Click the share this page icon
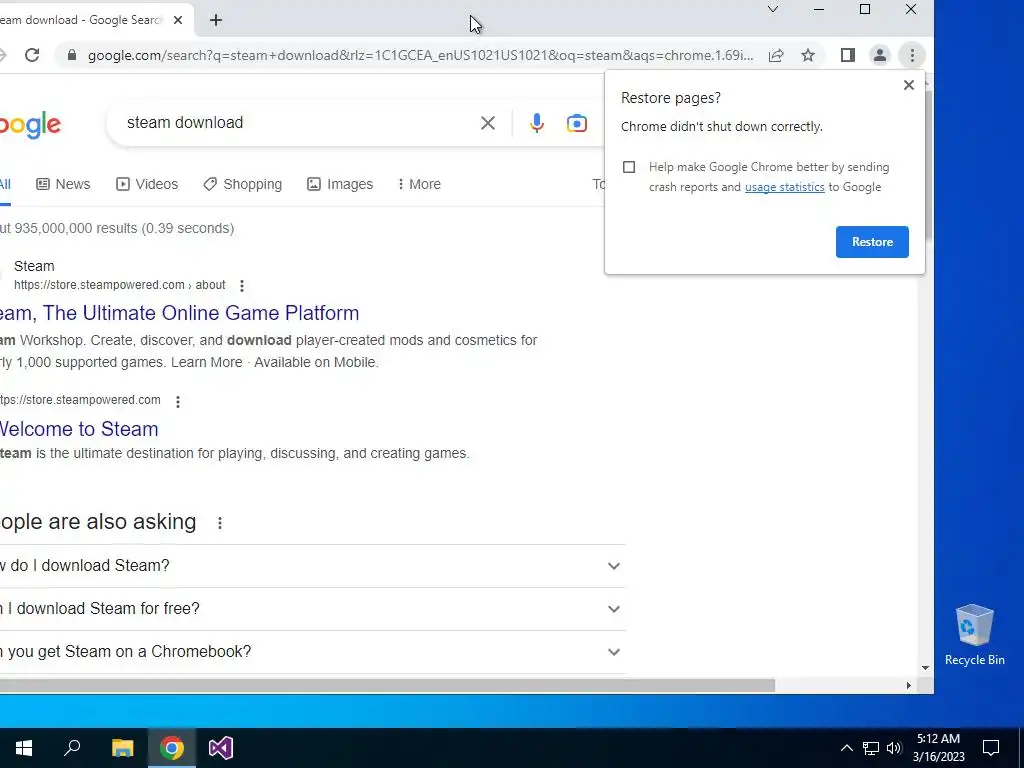 pyautogui.click(x=776, y=56)
